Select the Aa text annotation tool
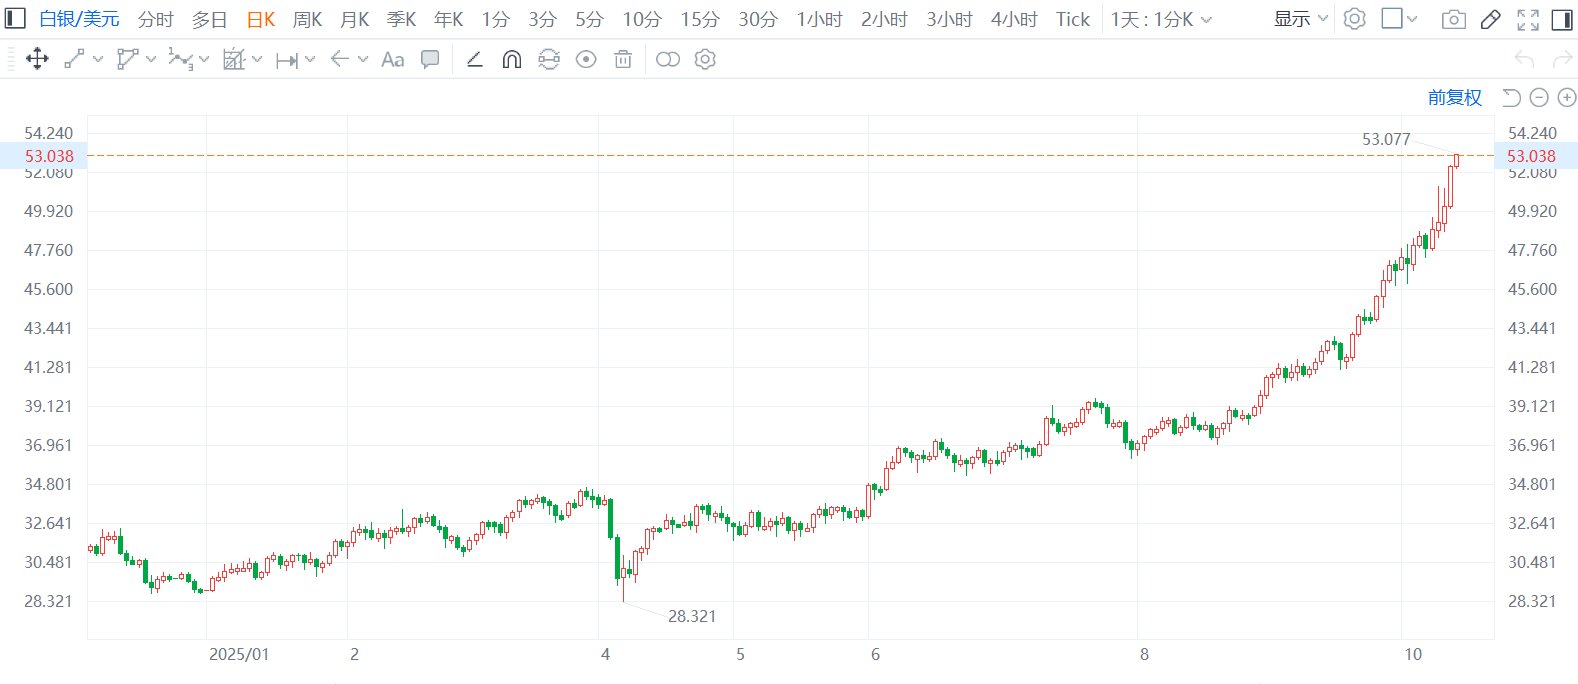Screen dimensions: 1578x684 [393, 60]
